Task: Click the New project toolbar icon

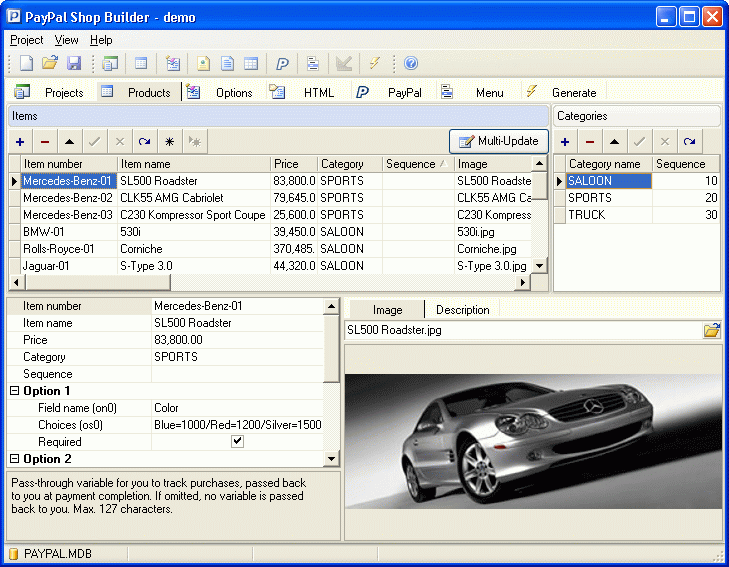Action: (x=27, y=63)
